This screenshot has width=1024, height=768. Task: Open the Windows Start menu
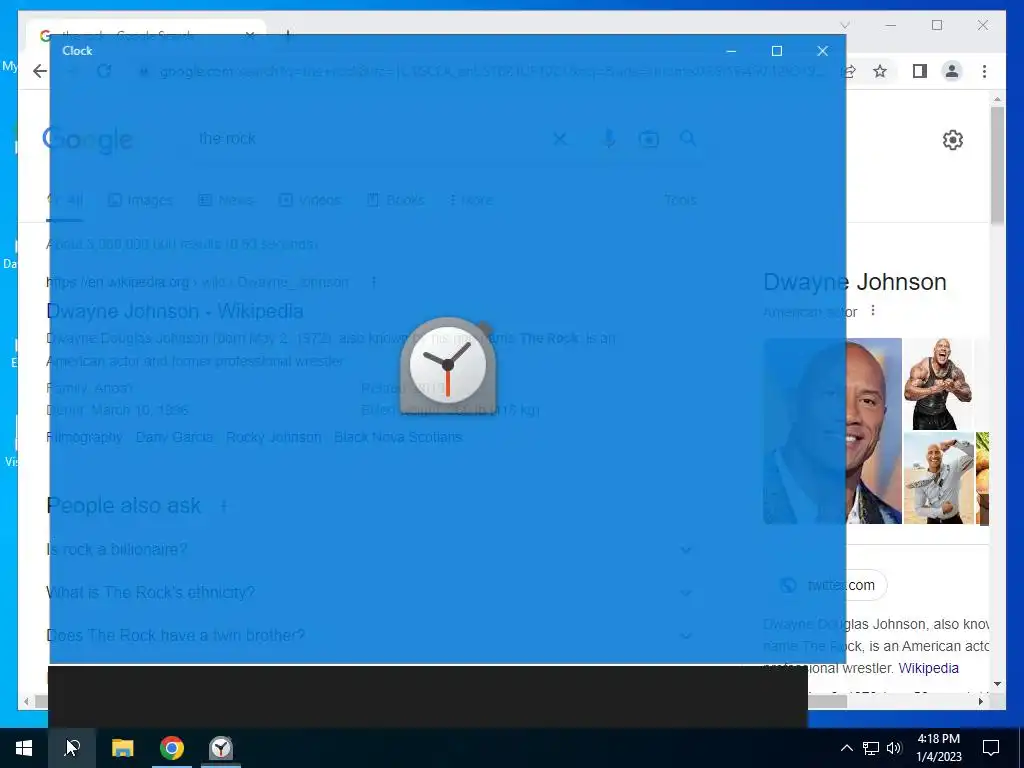(24, 748)
